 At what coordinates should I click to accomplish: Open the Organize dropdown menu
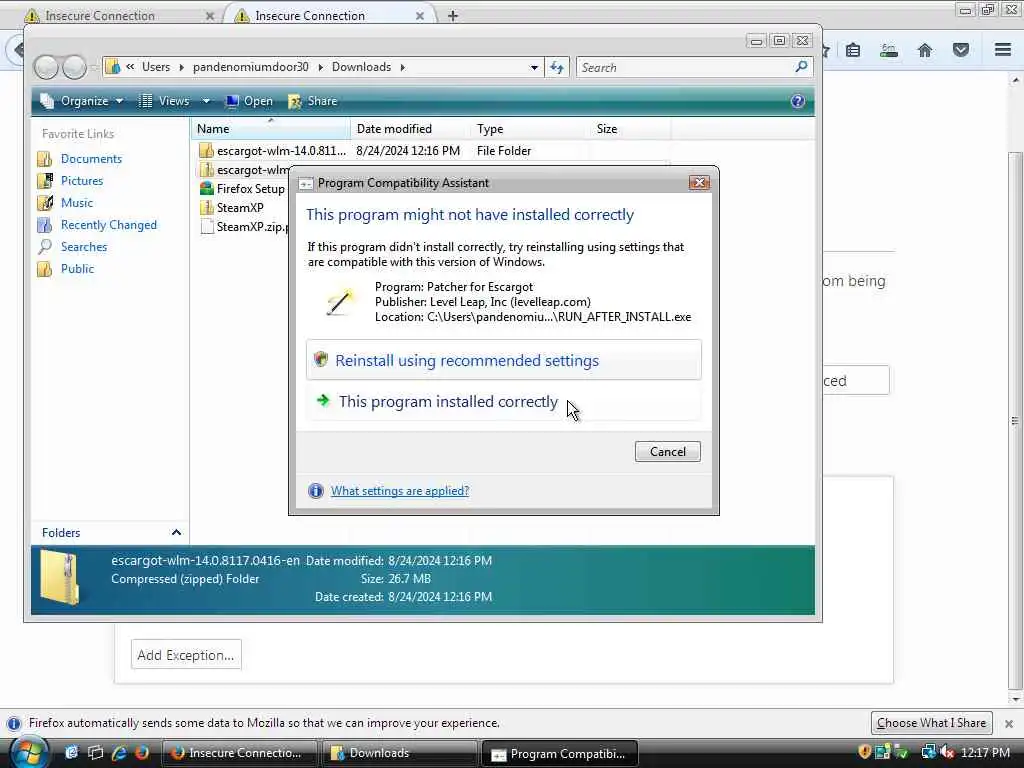(x=82, y=101)
